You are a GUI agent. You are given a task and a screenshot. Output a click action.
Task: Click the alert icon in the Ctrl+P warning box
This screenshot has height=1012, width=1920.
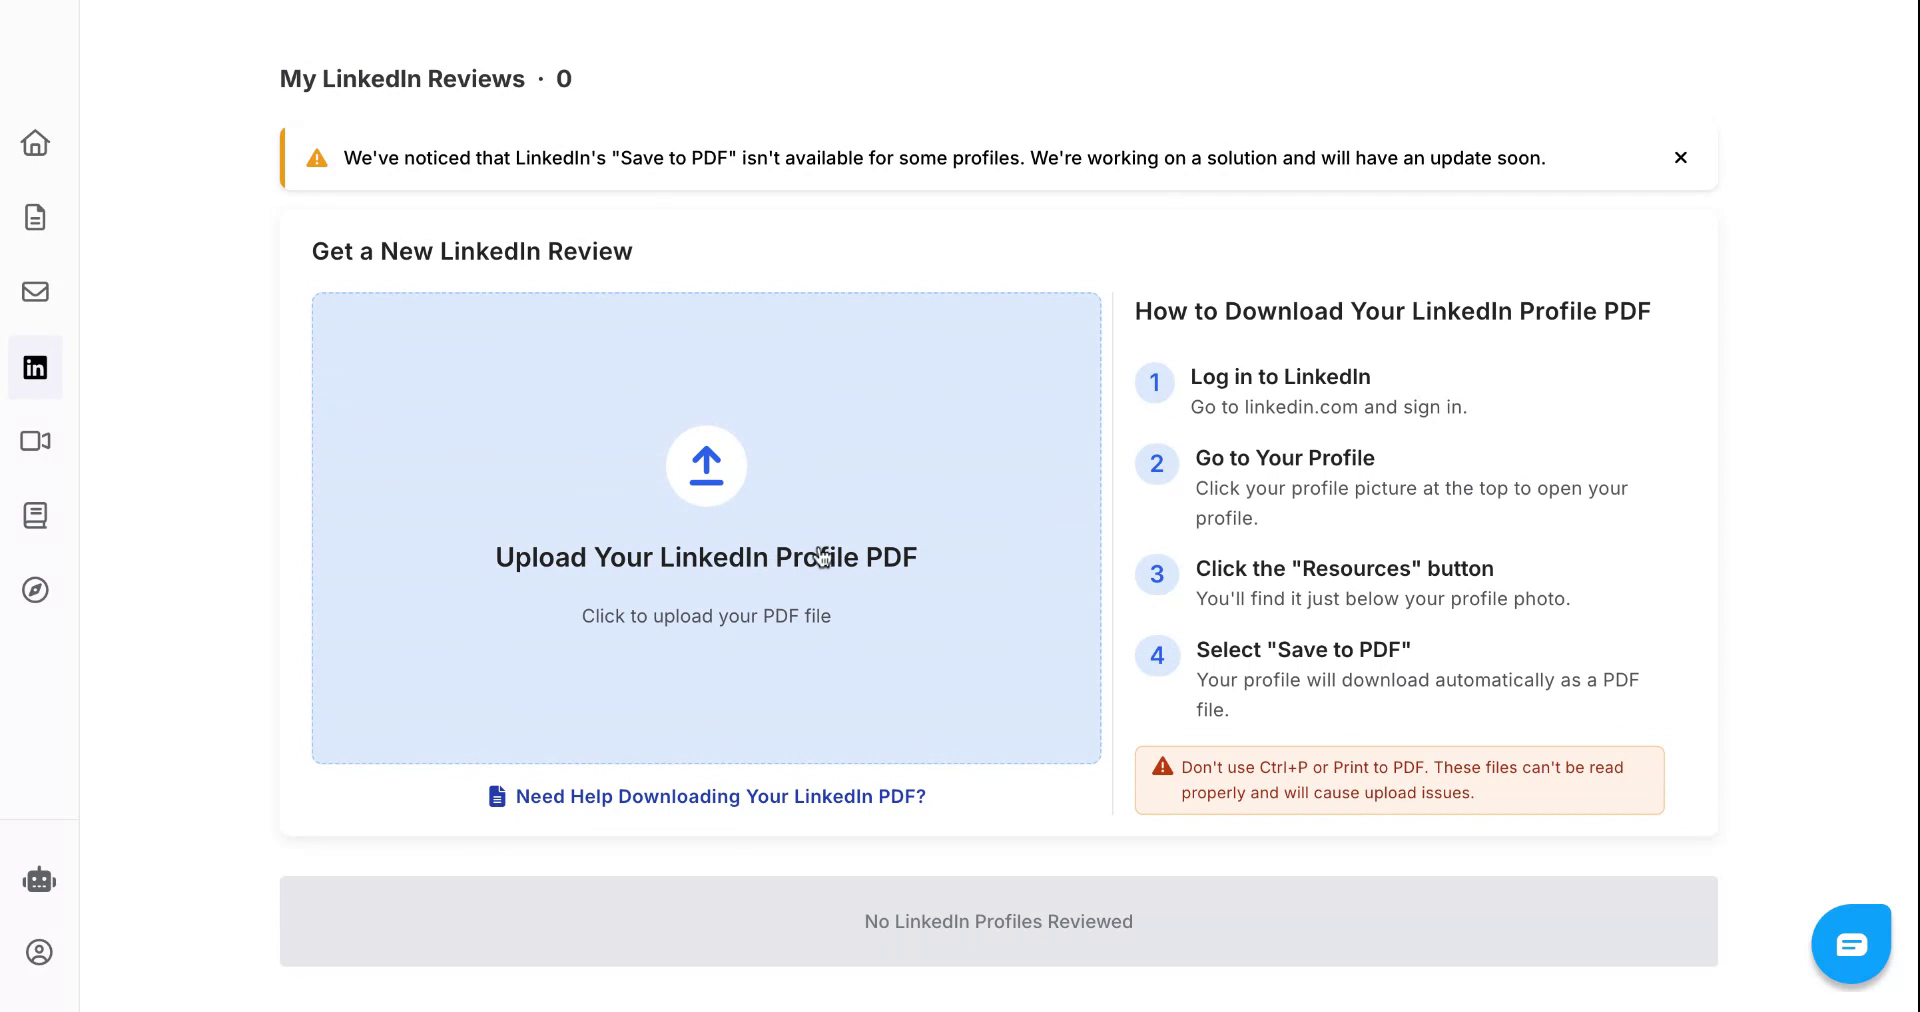1162,766
